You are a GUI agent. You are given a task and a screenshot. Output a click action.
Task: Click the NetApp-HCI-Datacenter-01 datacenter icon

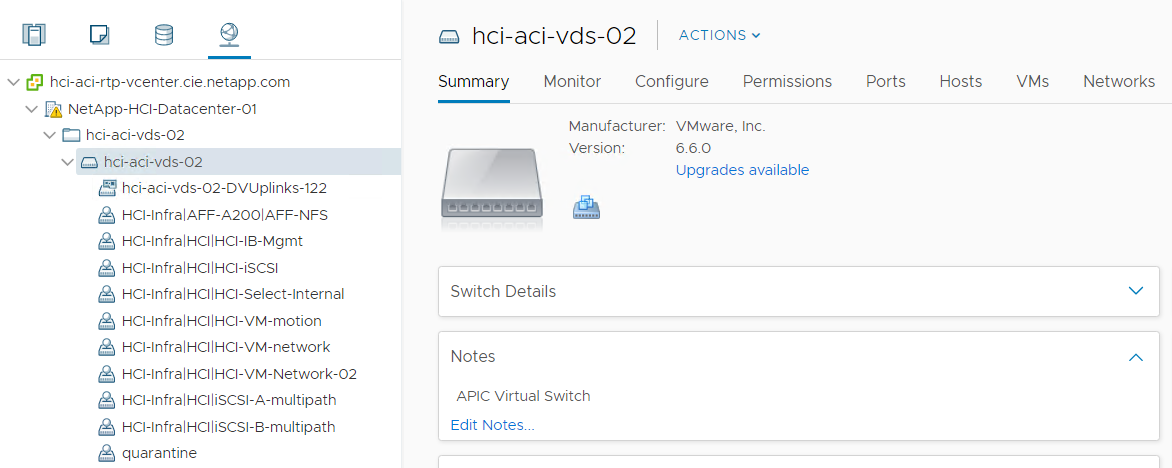pyautogui.click(x=53, y=108)
